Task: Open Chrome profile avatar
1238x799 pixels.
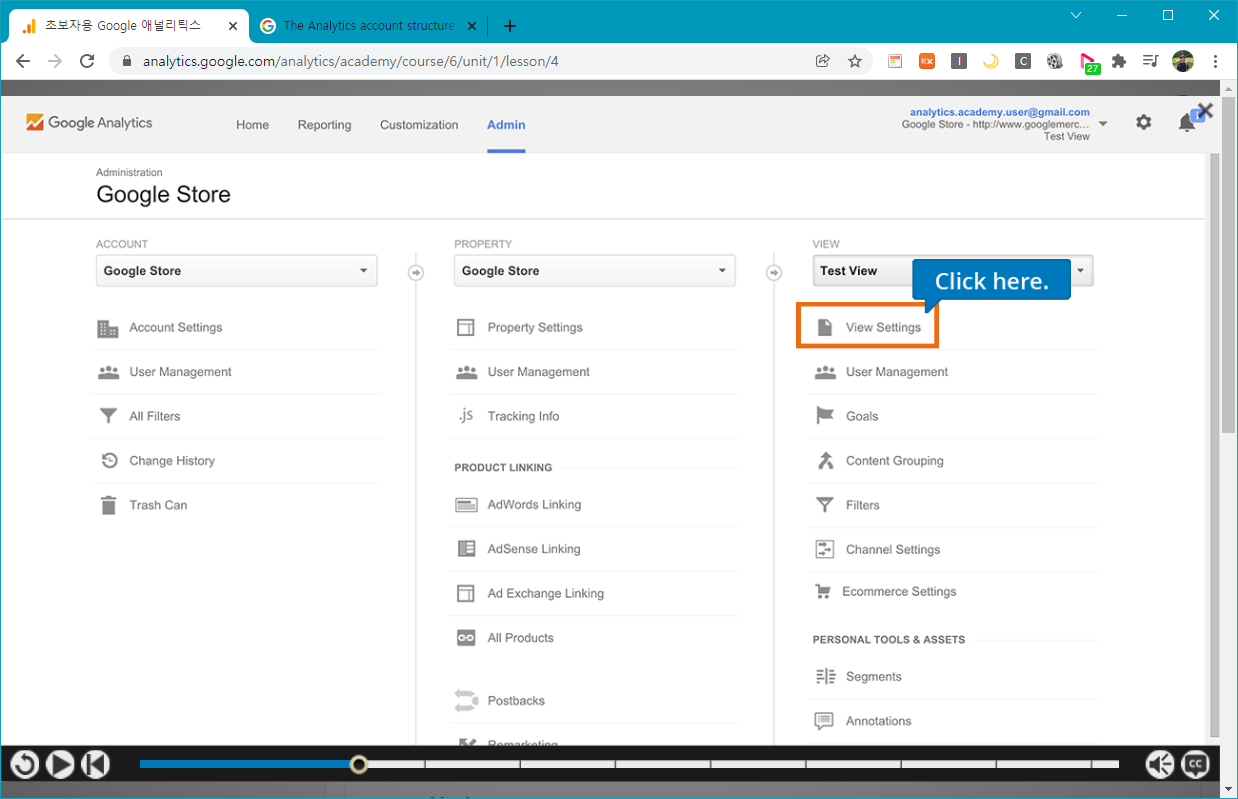Action: (x=1183, y=61)
